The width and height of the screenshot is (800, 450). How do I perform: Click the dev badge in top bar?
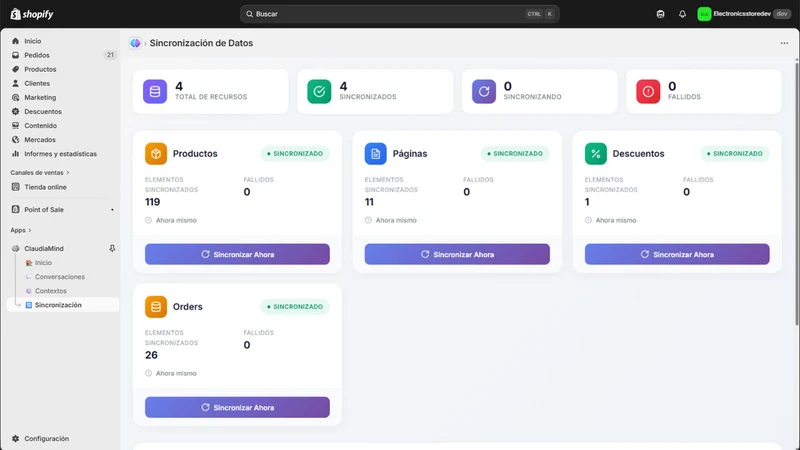(782, 14)
